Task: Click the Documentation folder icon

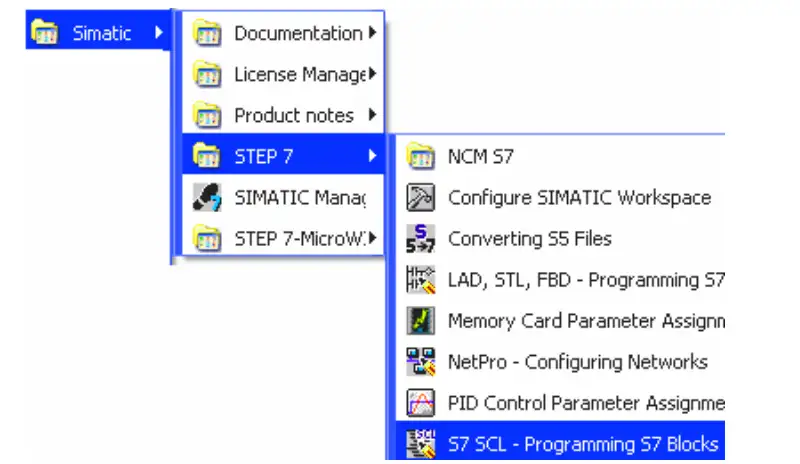Action: pos(207,33)
